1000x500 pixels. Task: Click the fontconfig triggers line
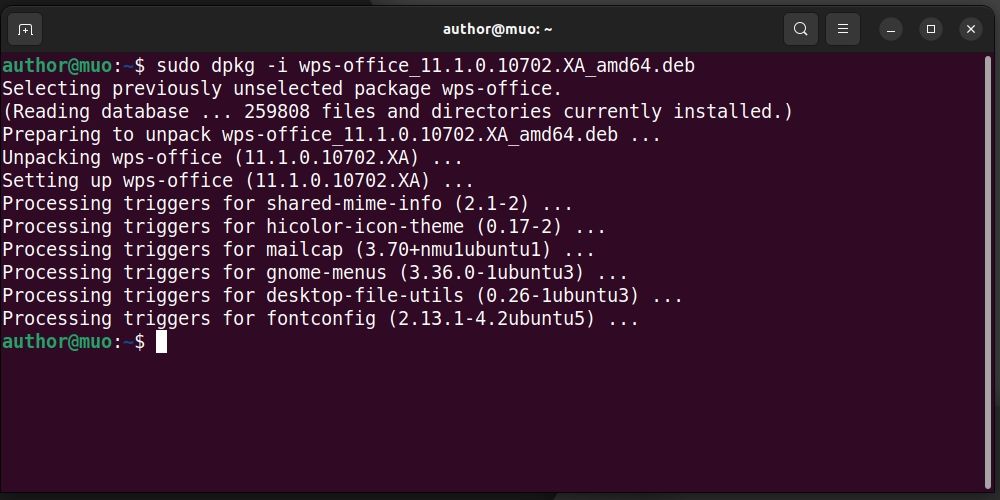coord(320,319)
